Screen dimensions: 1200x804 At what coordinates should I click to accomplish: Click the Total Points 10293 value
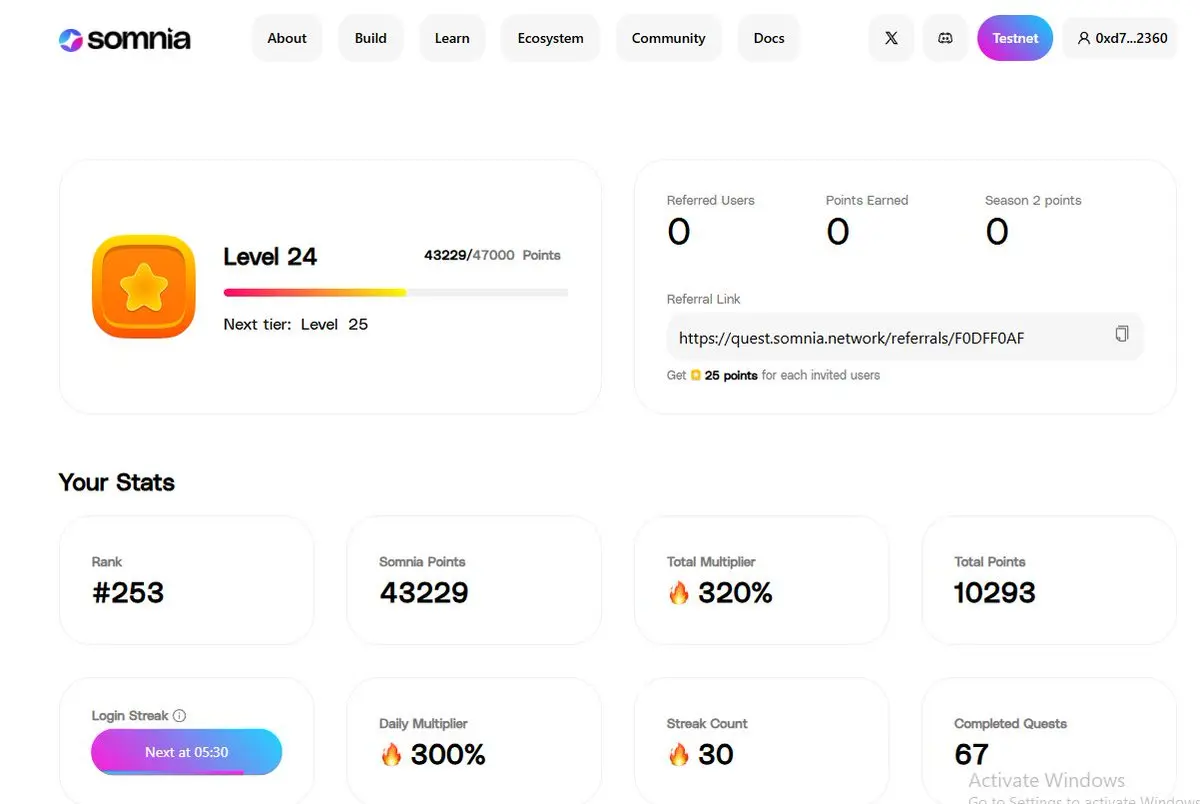[995, 593]
